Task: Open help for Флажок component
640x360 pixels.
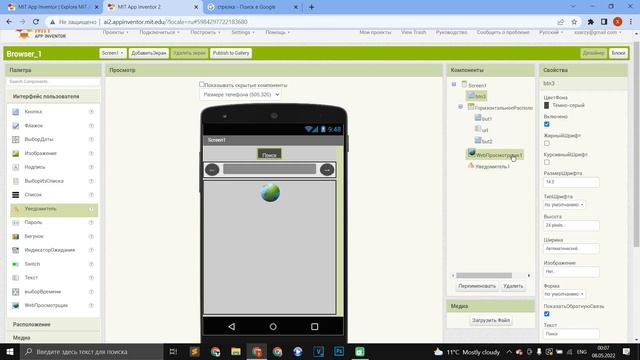Action: coord(91,126)
